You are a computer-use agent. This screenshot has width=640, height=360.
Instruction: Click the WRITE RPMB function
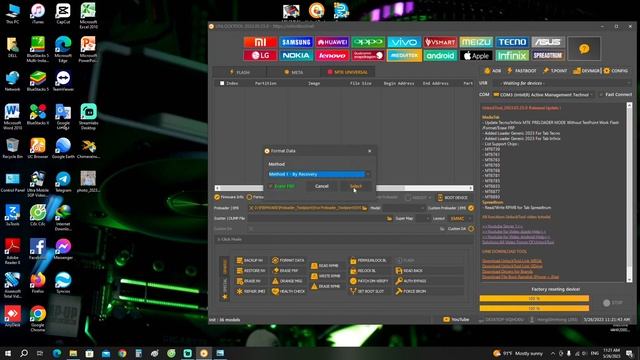(x=326, y=276)
